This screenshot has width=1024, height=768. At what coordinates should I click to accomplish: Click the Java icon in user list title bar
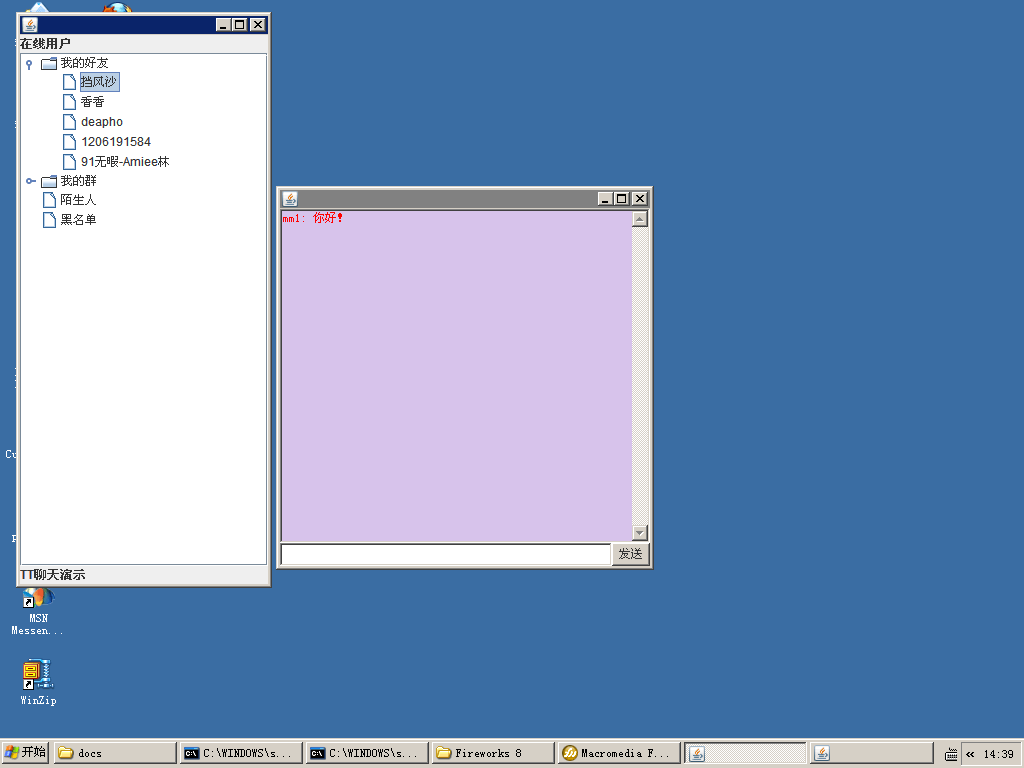click(30, 25)
